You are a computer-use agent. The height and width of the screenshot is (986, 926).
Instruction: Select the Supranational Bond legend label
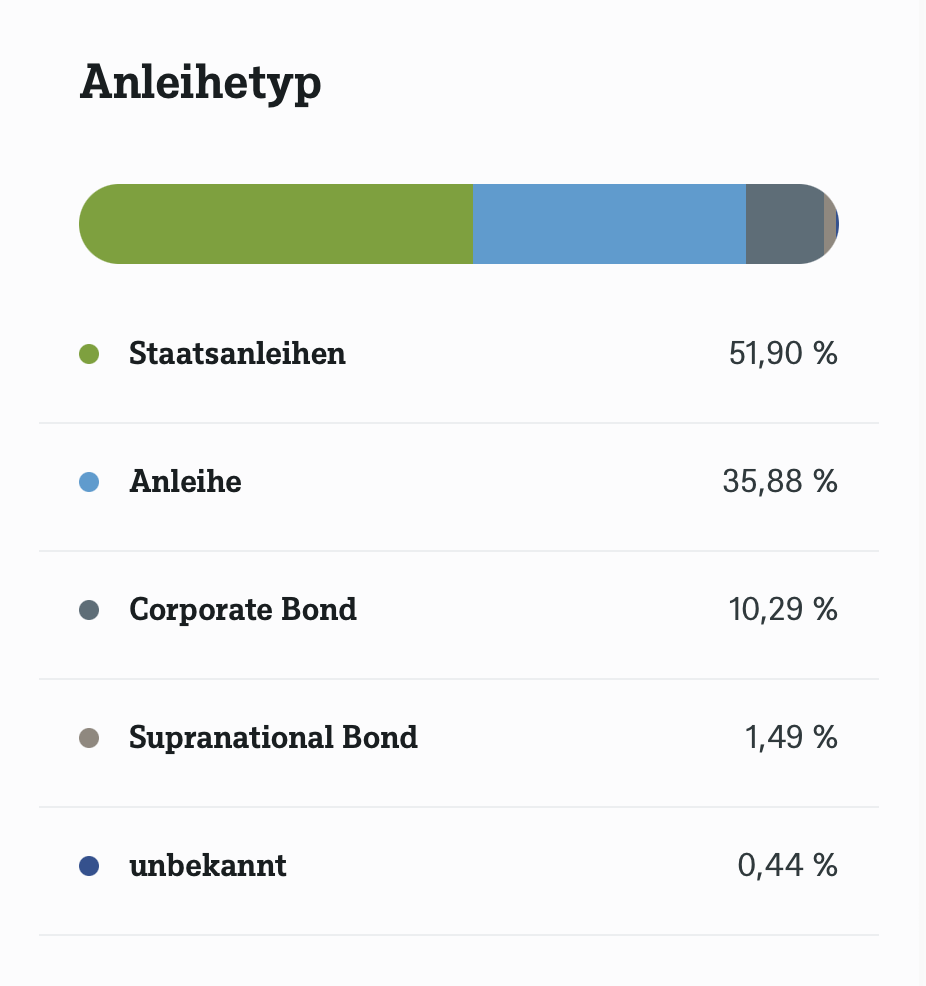(273, 738)
